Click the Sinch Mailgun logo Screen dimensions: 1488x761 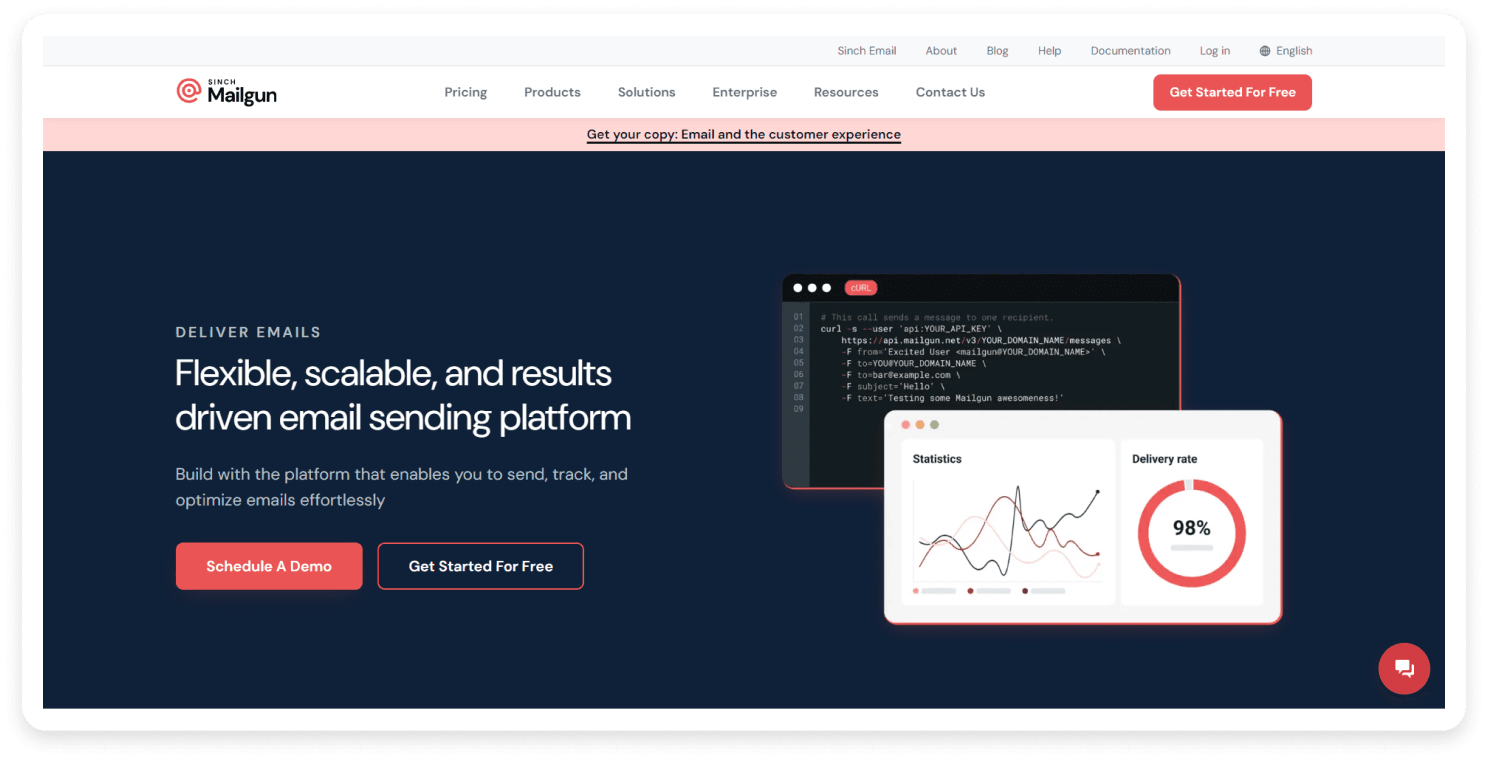227,92
